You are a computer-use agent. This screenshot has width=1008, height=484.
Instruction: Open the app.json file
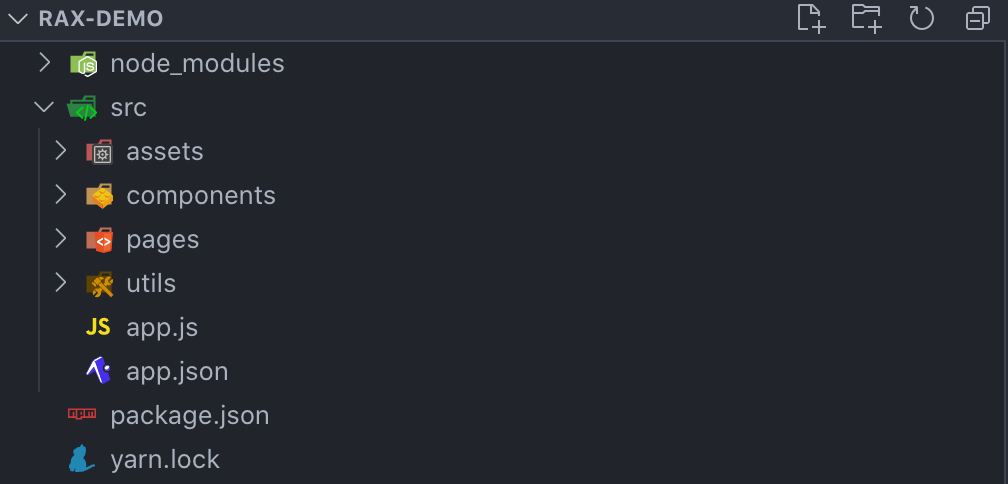coord(177,372)
